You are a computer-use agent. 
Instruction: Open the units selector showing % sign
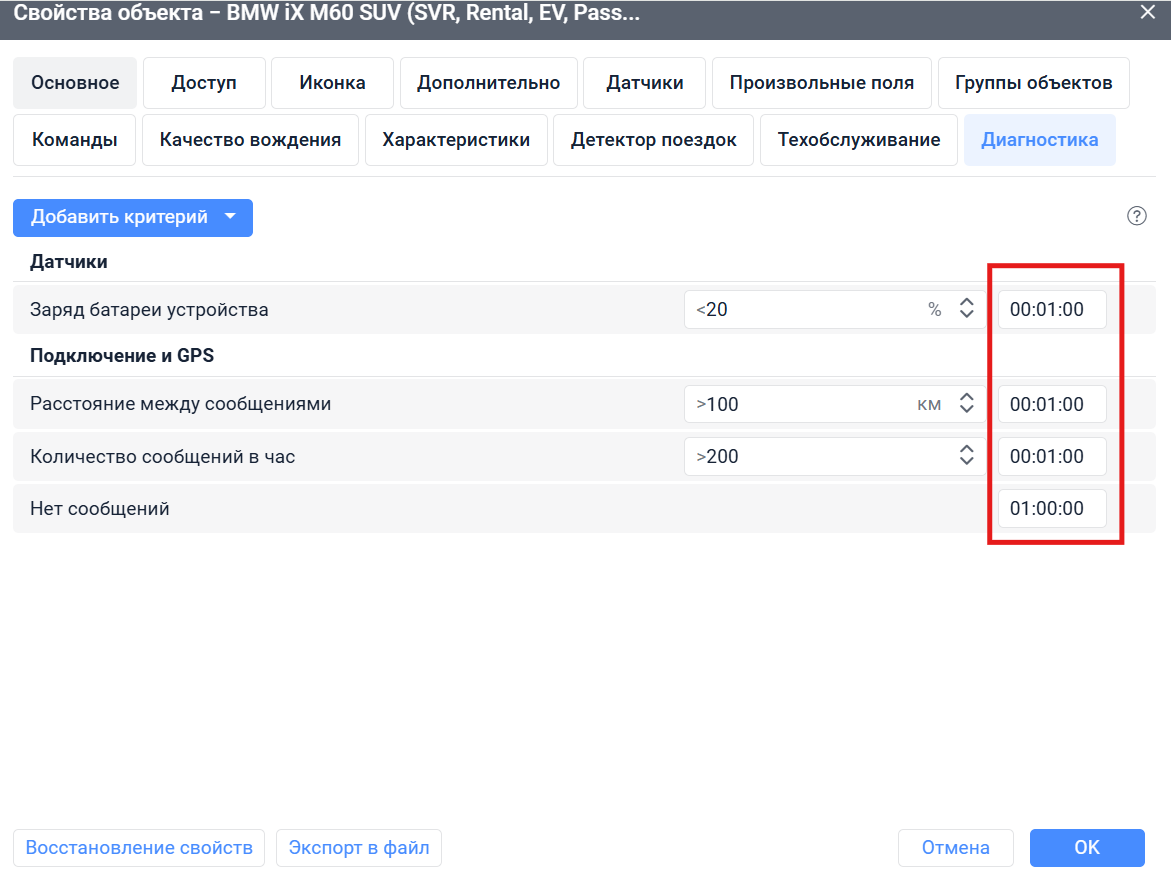[x=934, y=310]
